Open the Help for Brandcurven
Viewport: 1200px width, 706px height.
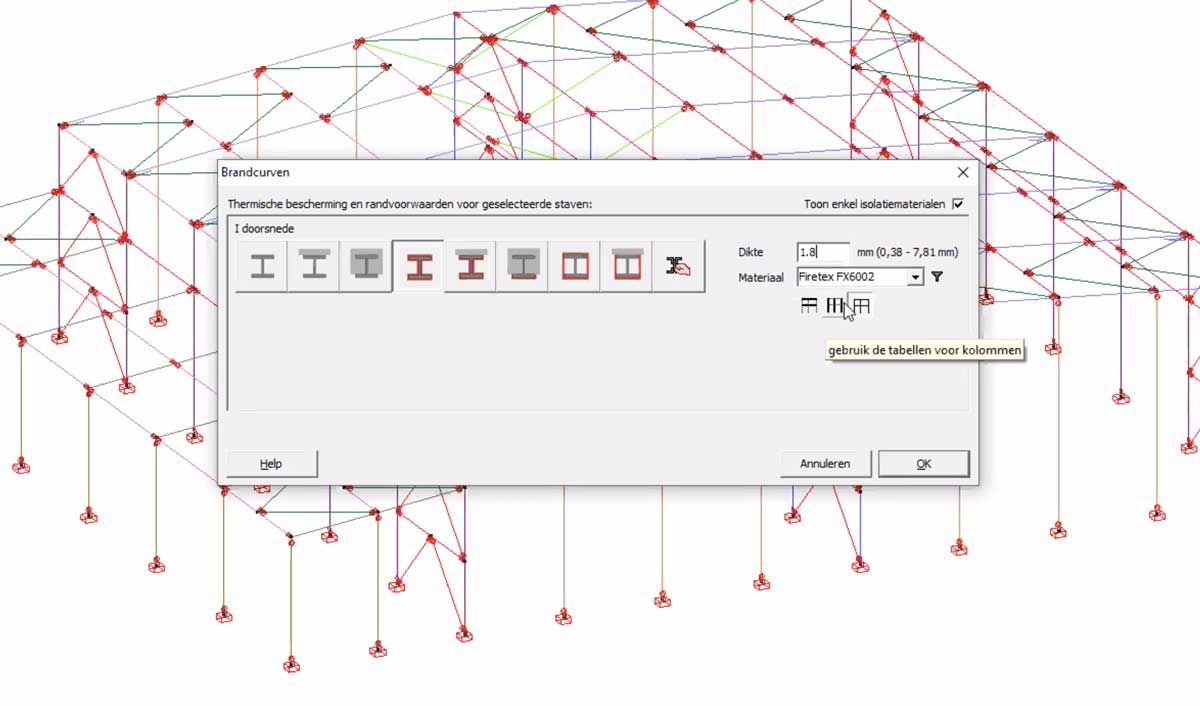(270, 463)
